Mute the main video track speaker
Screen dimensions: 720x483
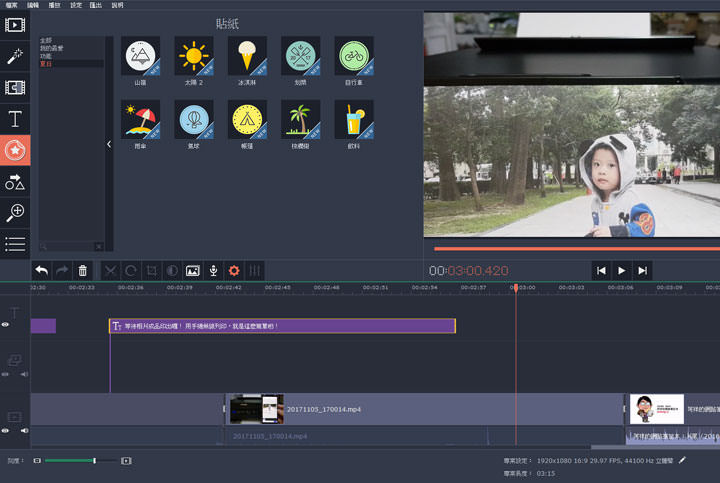[24, 431]
